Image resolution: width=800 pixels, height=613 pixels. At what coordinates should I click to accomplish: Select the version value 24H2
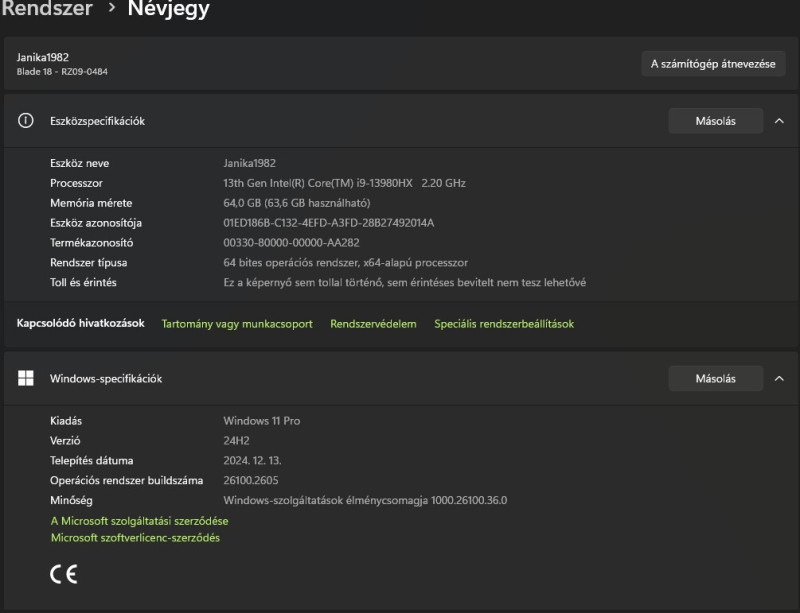236,441
